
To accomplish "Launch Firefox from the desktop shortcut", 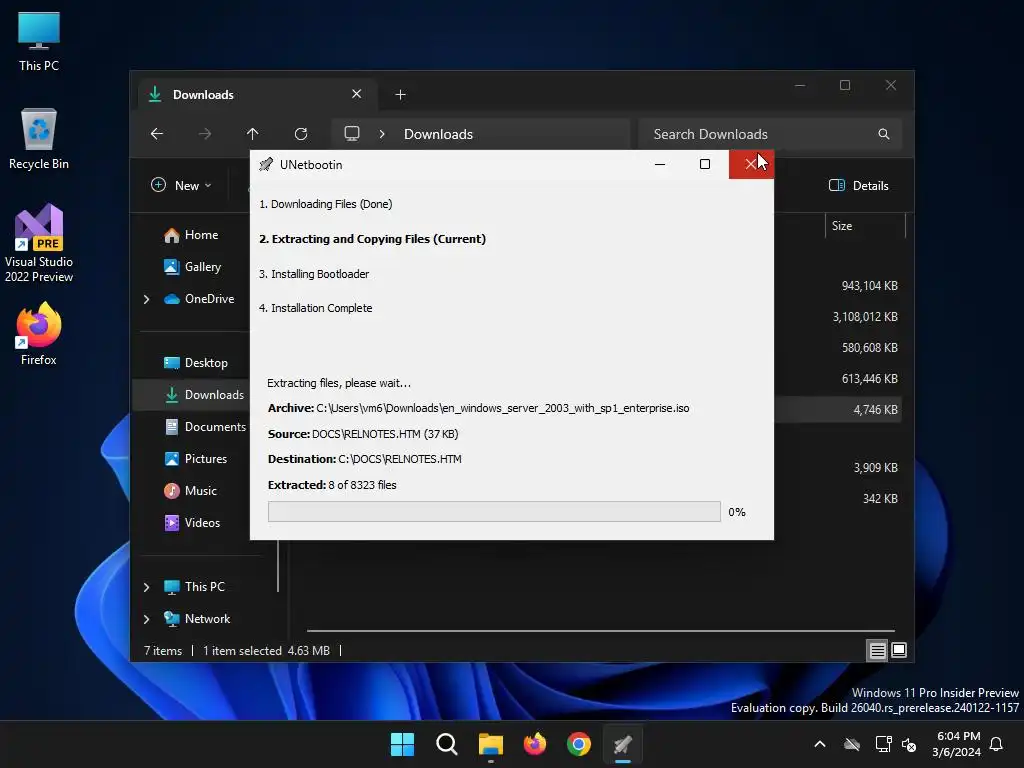I will coord(39,334).
